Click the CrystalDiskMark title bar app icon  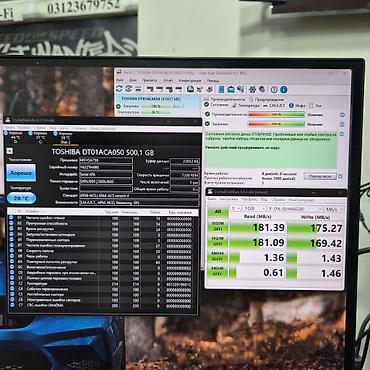pos(209,192)
